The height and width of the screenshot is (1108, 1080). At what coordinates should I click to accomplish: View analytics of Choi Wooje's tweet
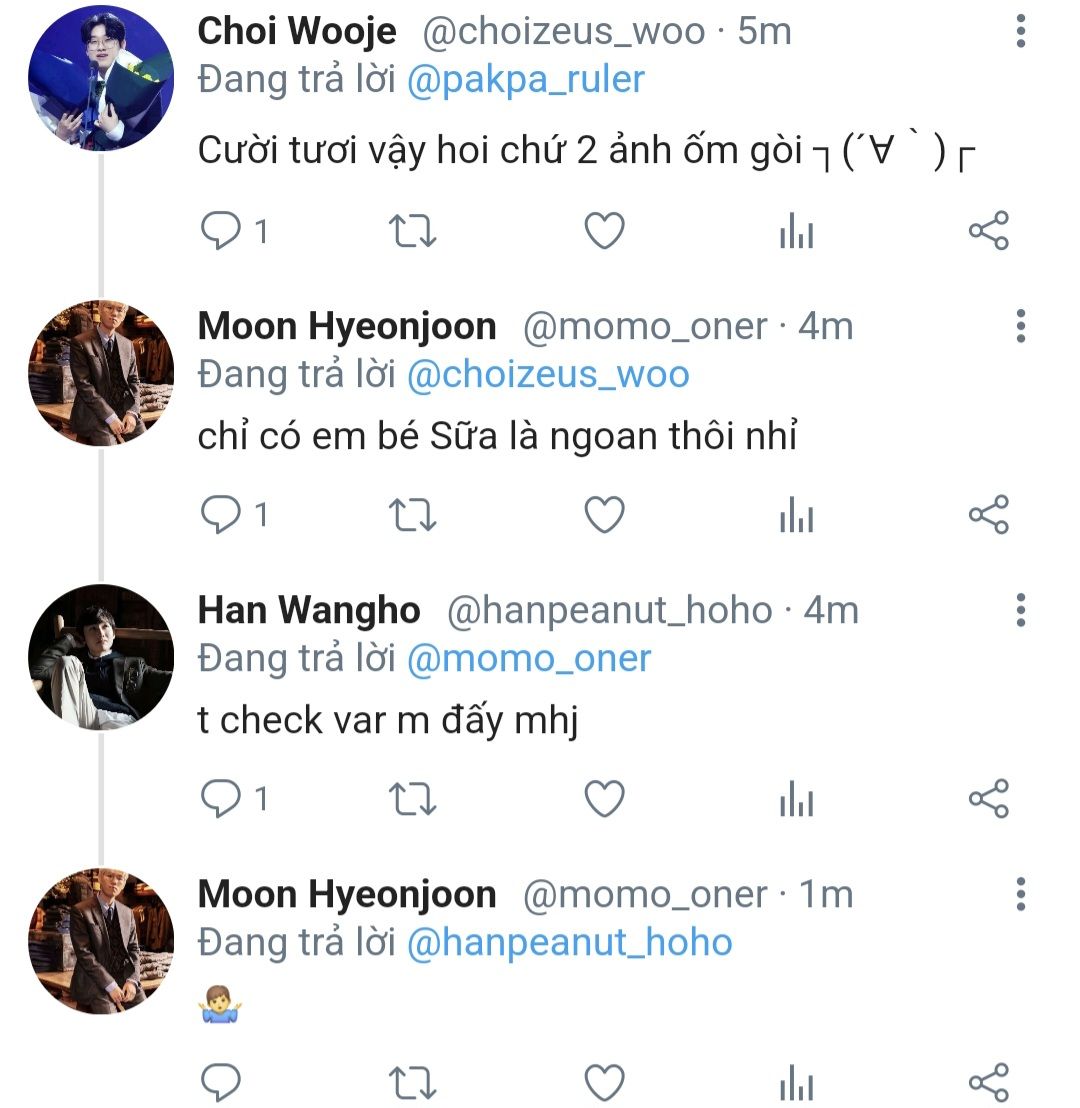[796, 232]
